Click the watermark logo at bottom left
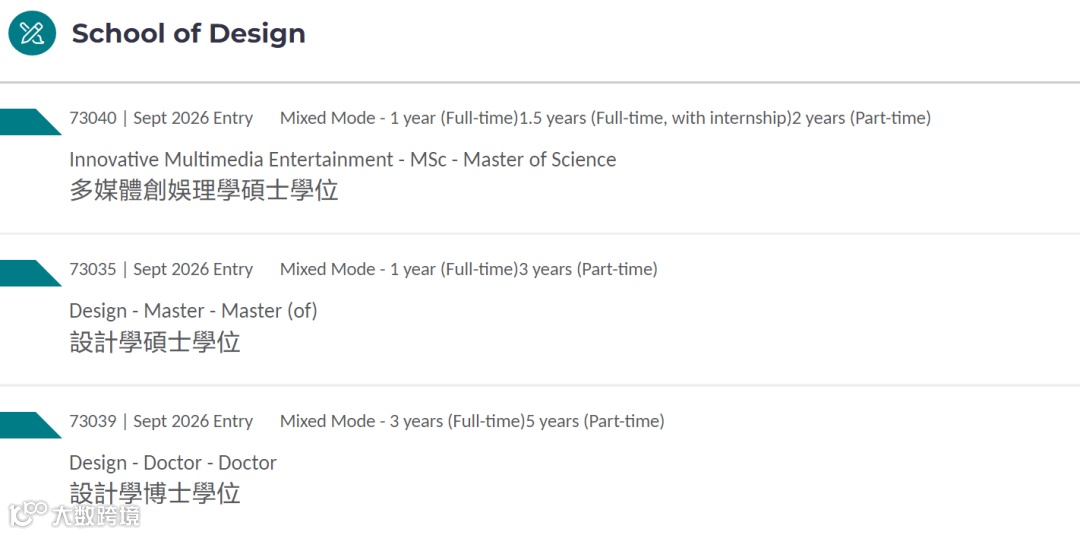Viewport: 1080px width, 535px height. coord(74,515)
